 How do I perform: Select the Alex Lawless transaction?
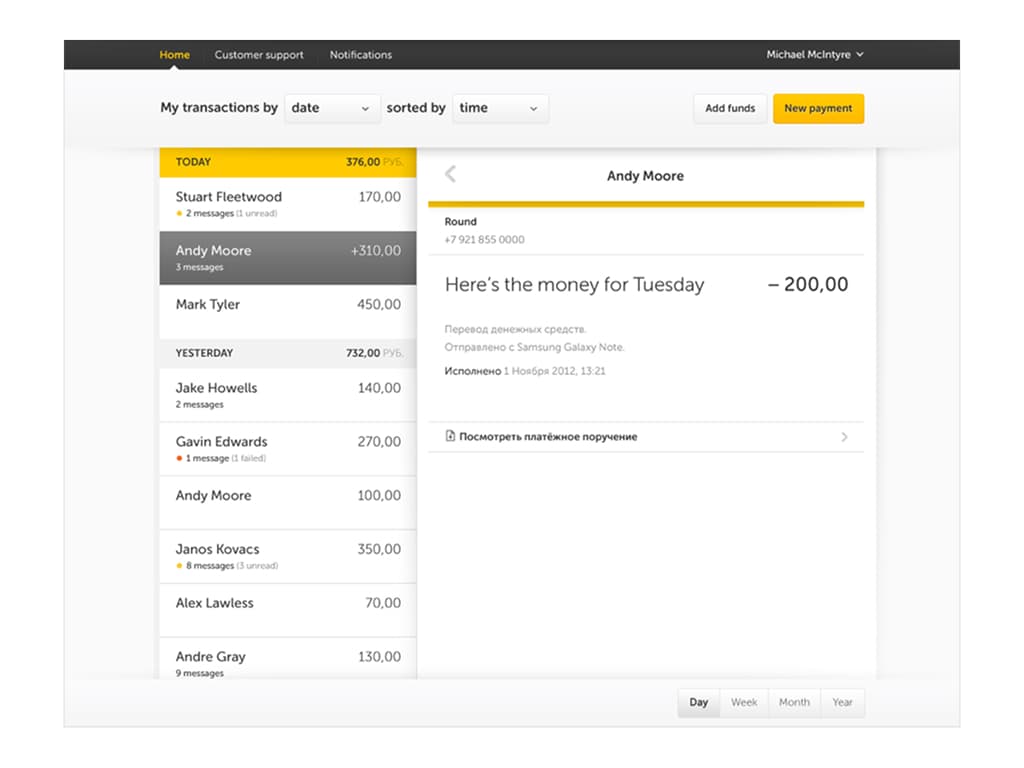click(x=288, y=610)
